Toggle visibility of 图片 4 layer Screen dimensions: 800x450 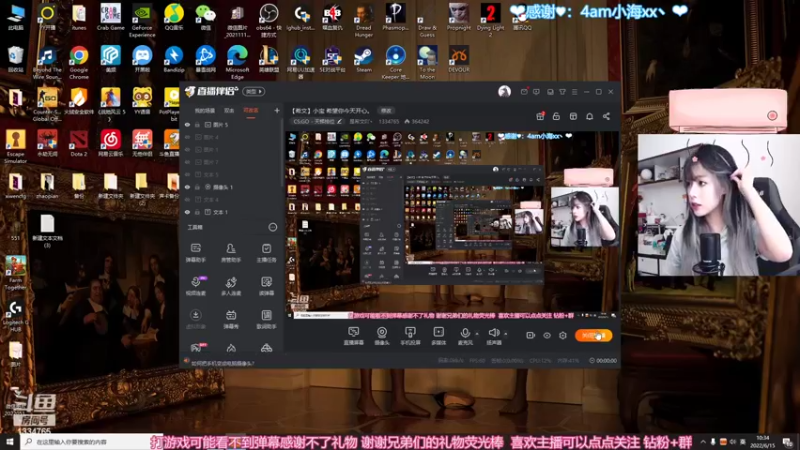tap(187, 137)
